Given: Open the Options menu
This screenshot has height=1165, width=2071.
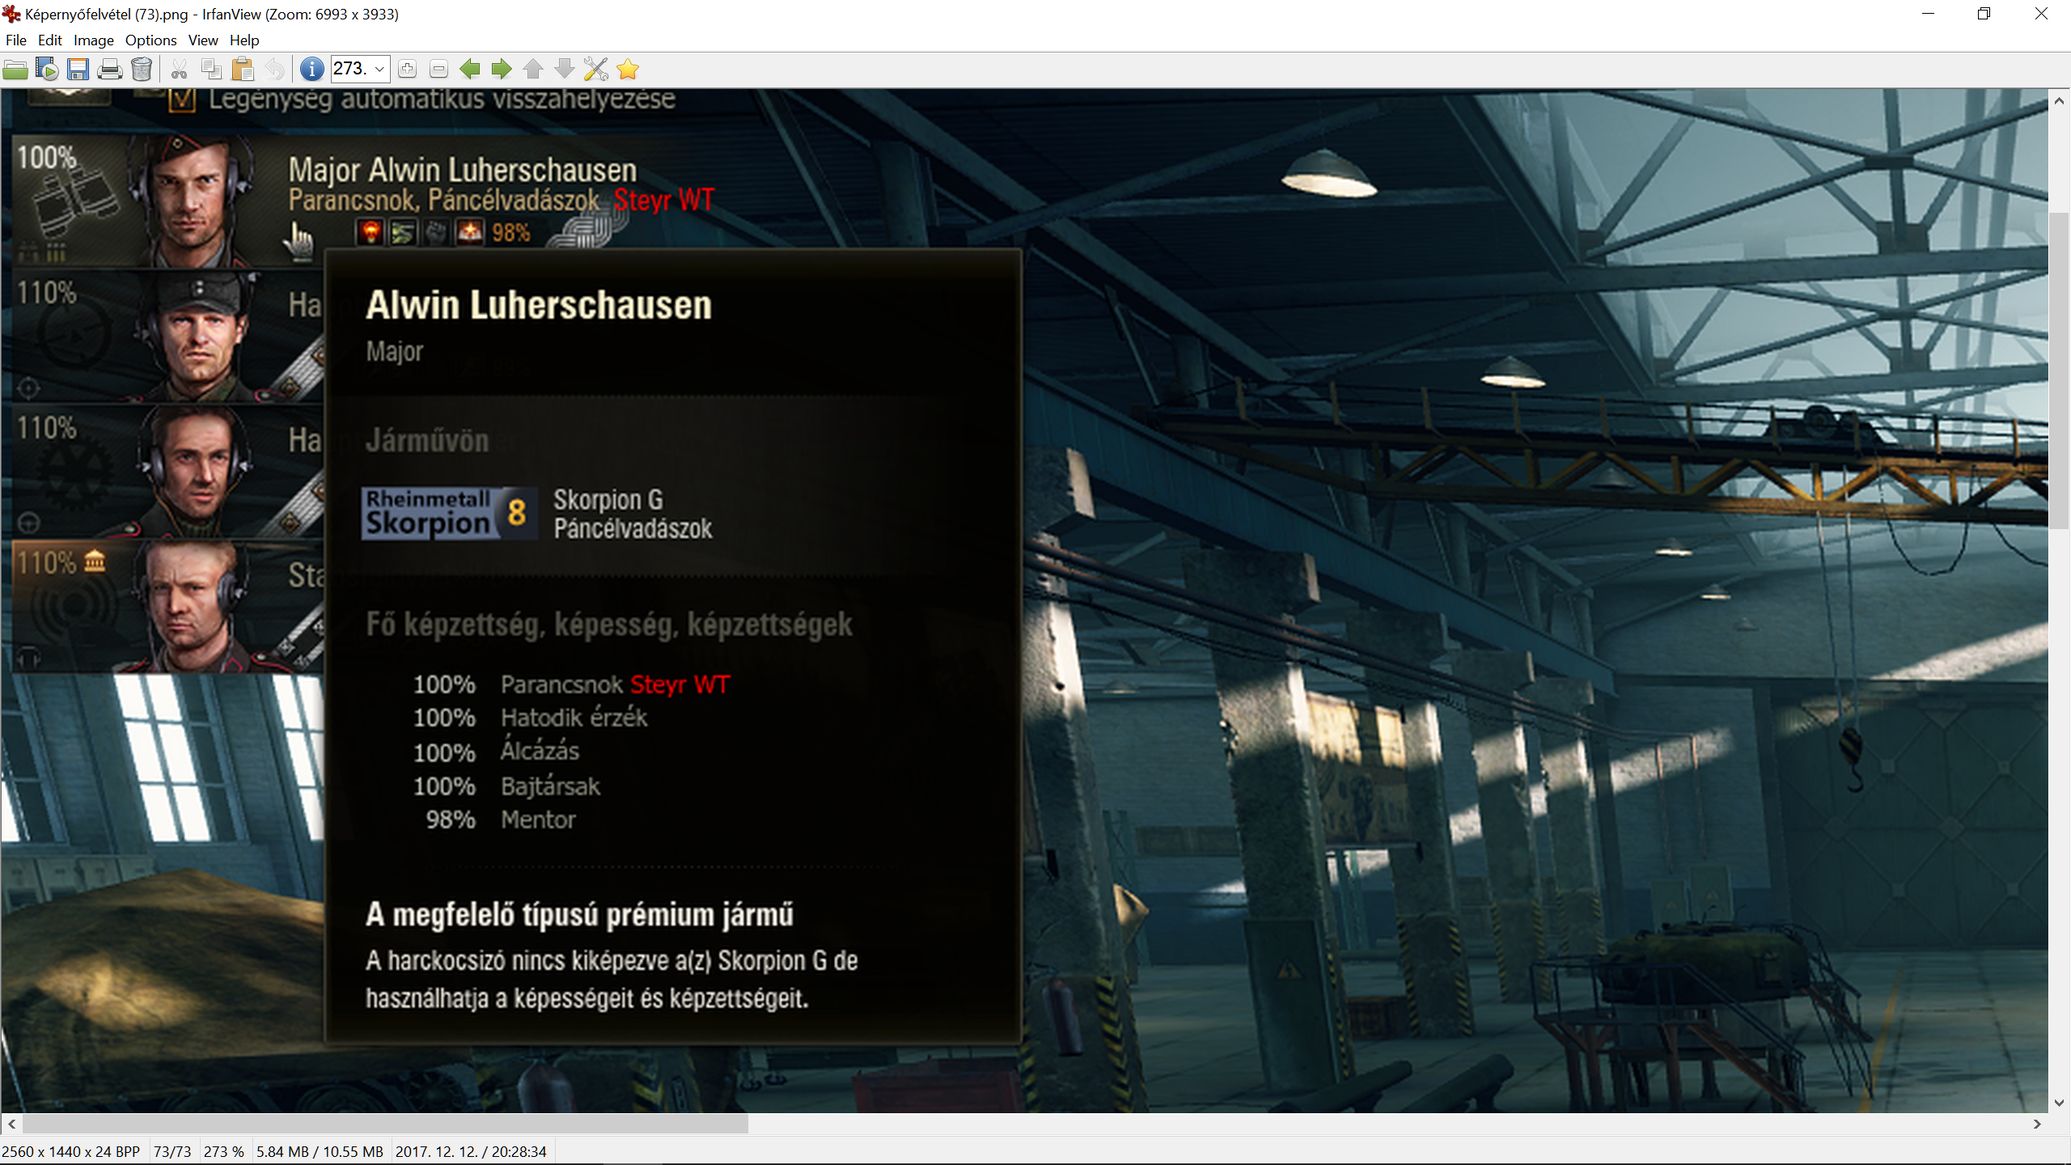Looking at the screenshot, I should pyautogui.click(x=150, y=40).
